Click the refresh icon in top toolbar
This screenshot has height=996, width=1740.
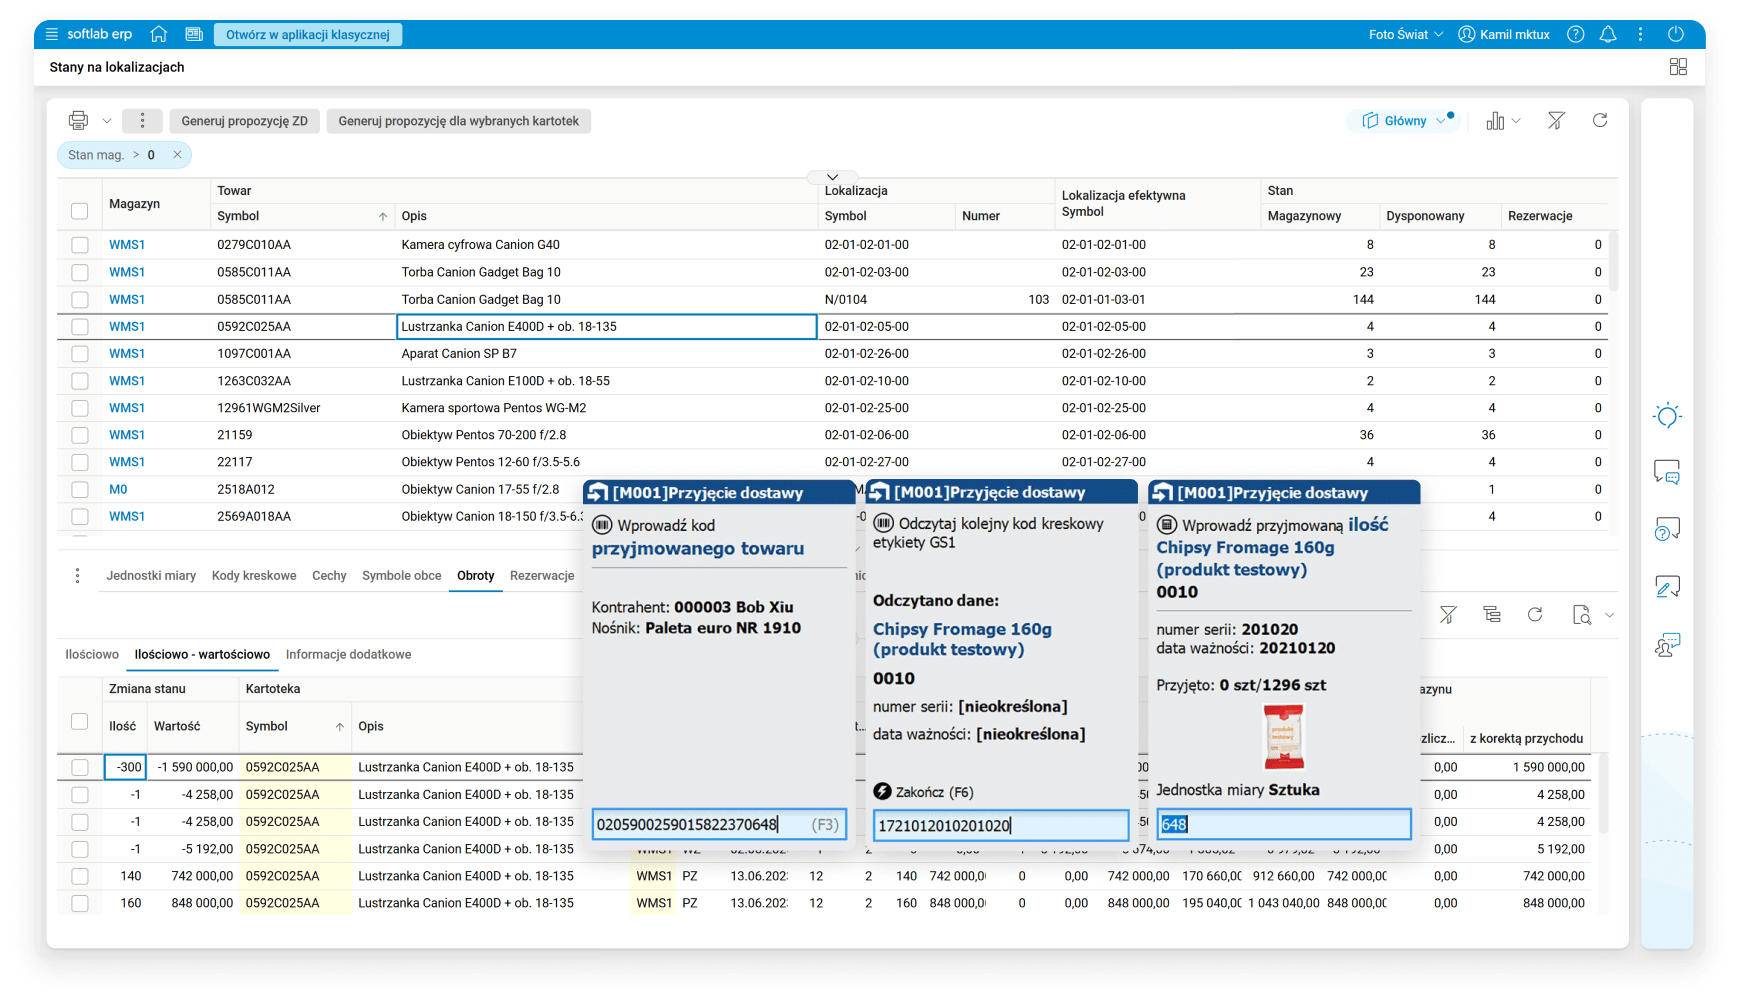click(1600, 121)
